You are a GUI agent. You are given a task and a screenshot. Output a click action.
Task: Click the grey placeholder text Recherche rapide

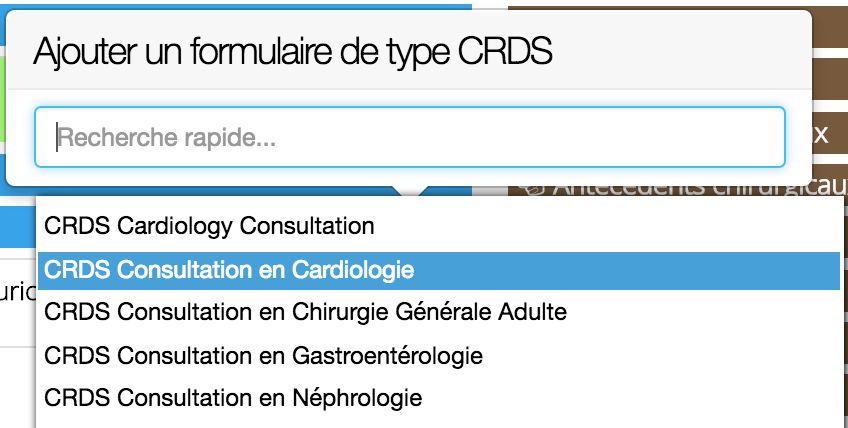click(x=167, y=137)
